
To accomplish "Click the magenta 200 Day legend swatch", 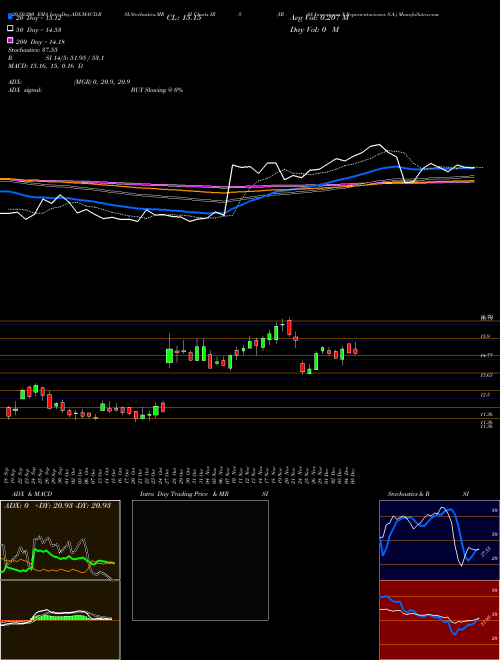I will [x=11, y=40].
